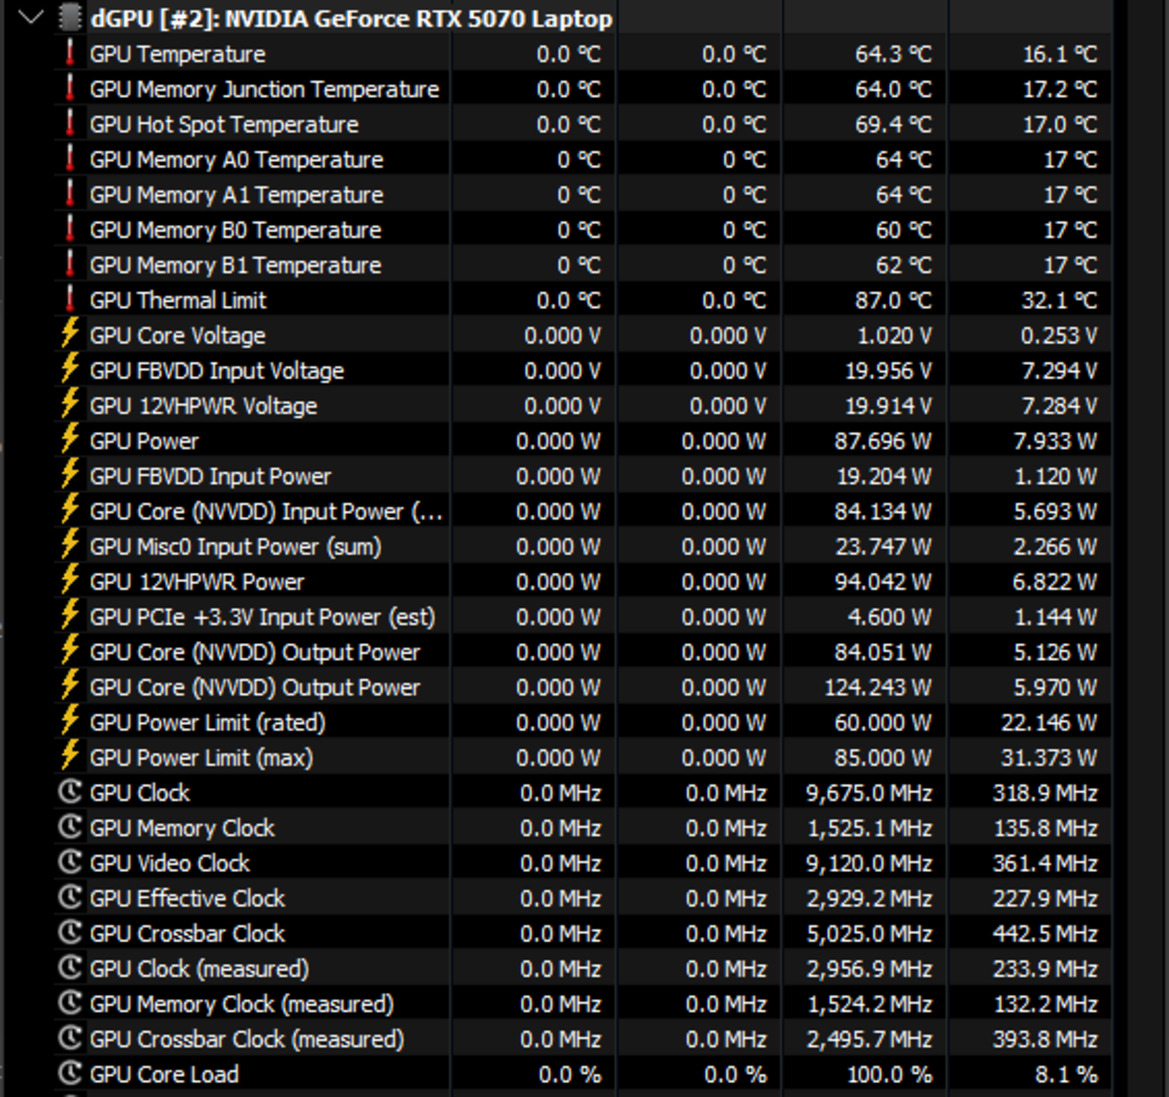
Task: Select the 442.5 MHz Crossbar Clock average value
Action: [1045, 934]
